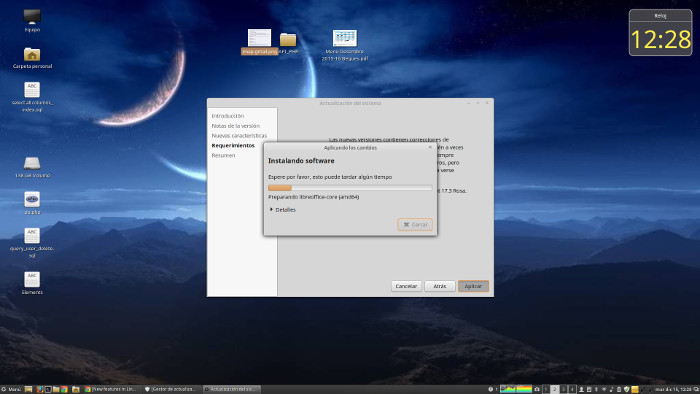Select the PHP file icon on the desktop
The image size is (700, 394).
(32, 203)
